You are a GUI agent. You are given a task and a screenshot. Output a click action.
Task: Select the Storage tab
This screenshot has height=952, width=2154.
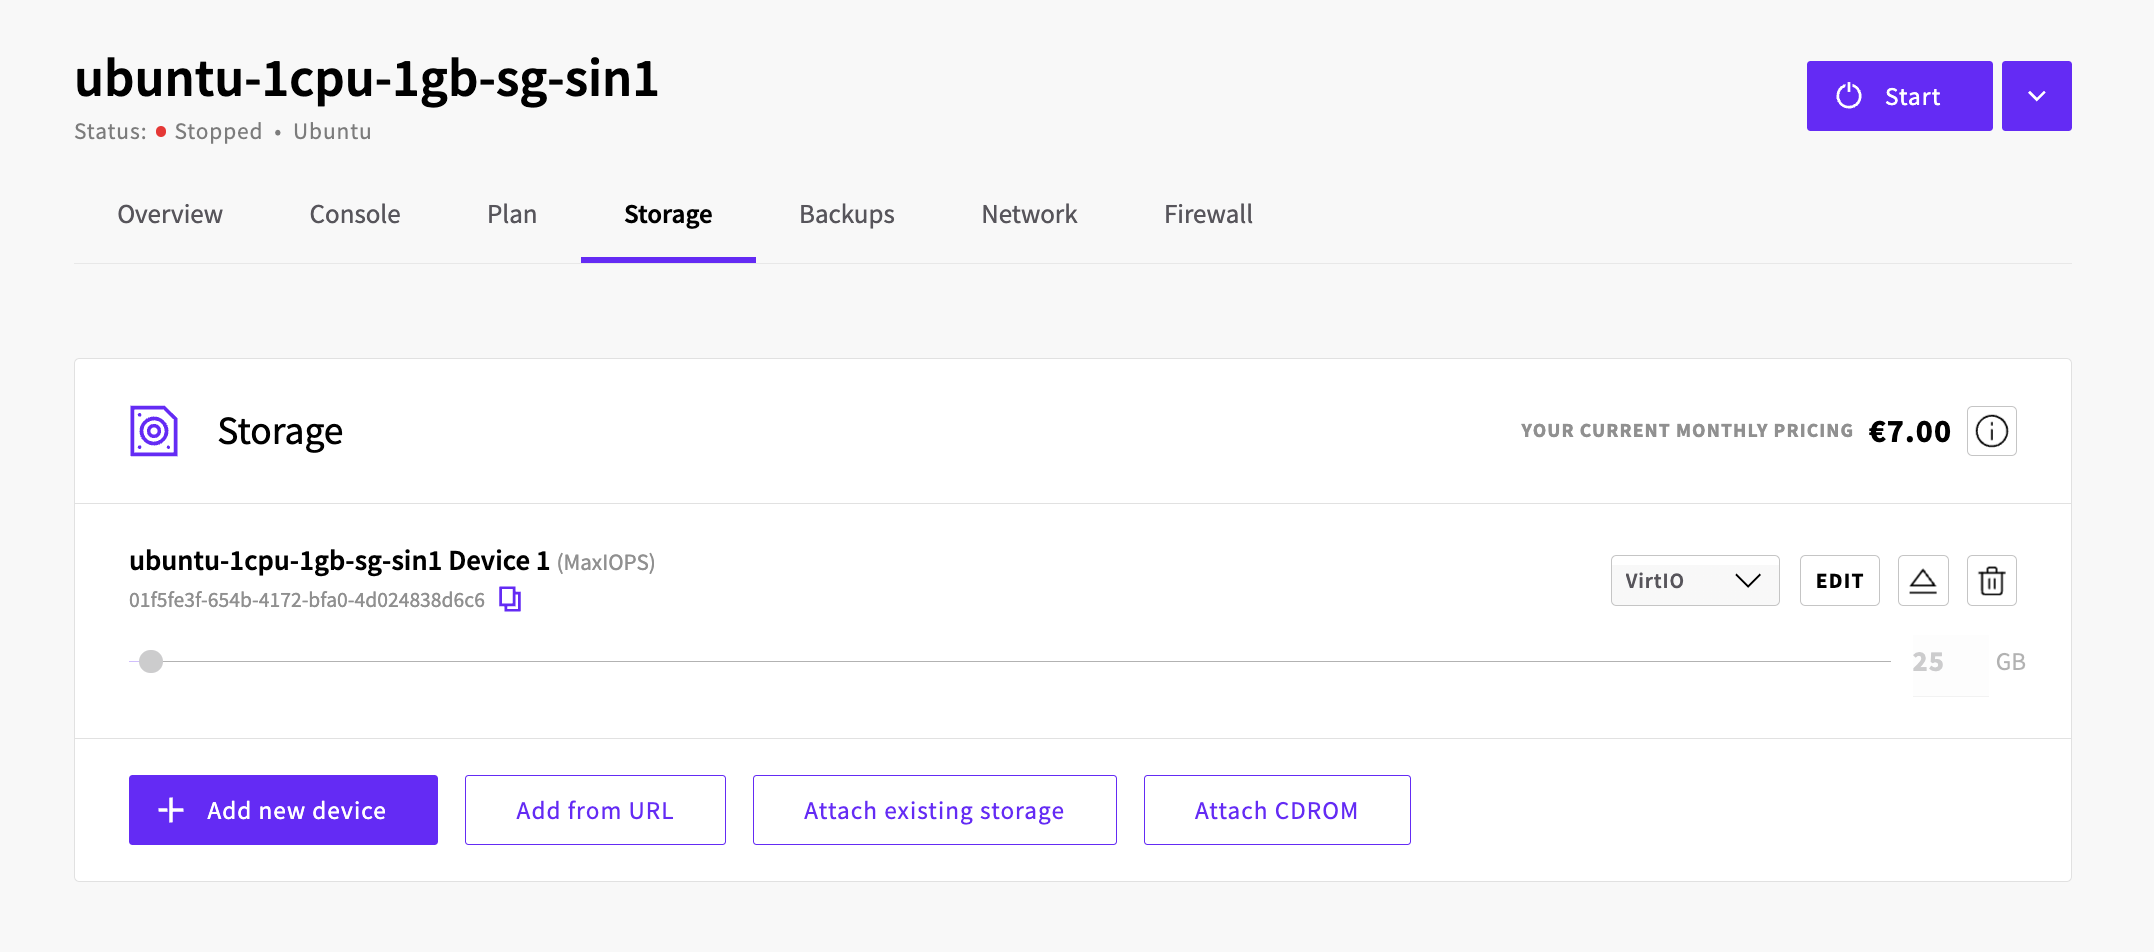pyautogui.click(x=668, y=214)
